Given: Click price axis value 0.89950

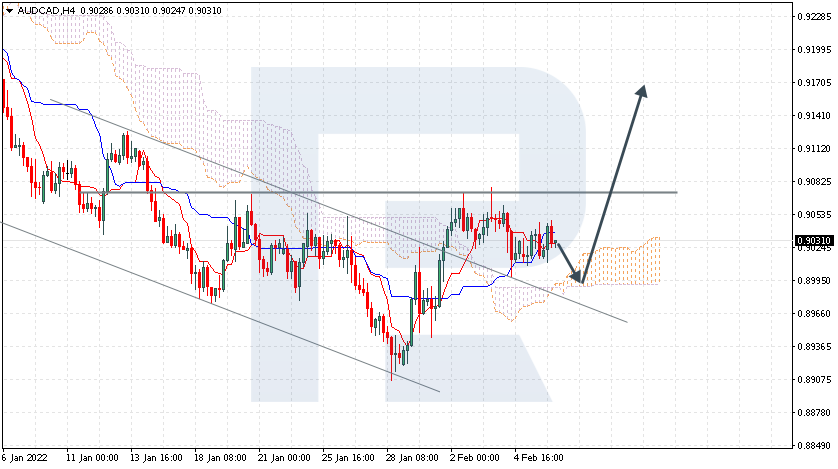Looking at the screenshot, I should pos(814,280).
